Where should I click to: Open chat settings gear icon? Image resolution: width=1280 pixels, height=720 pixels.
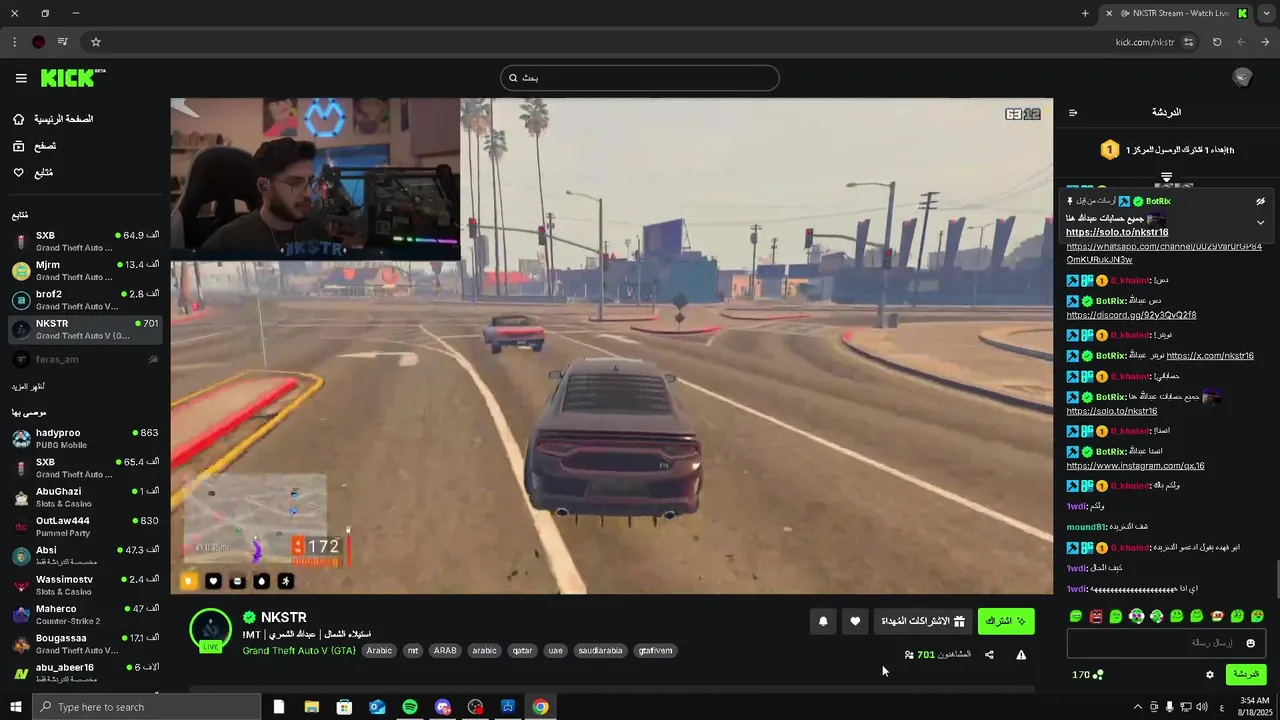click(1209, 675)
